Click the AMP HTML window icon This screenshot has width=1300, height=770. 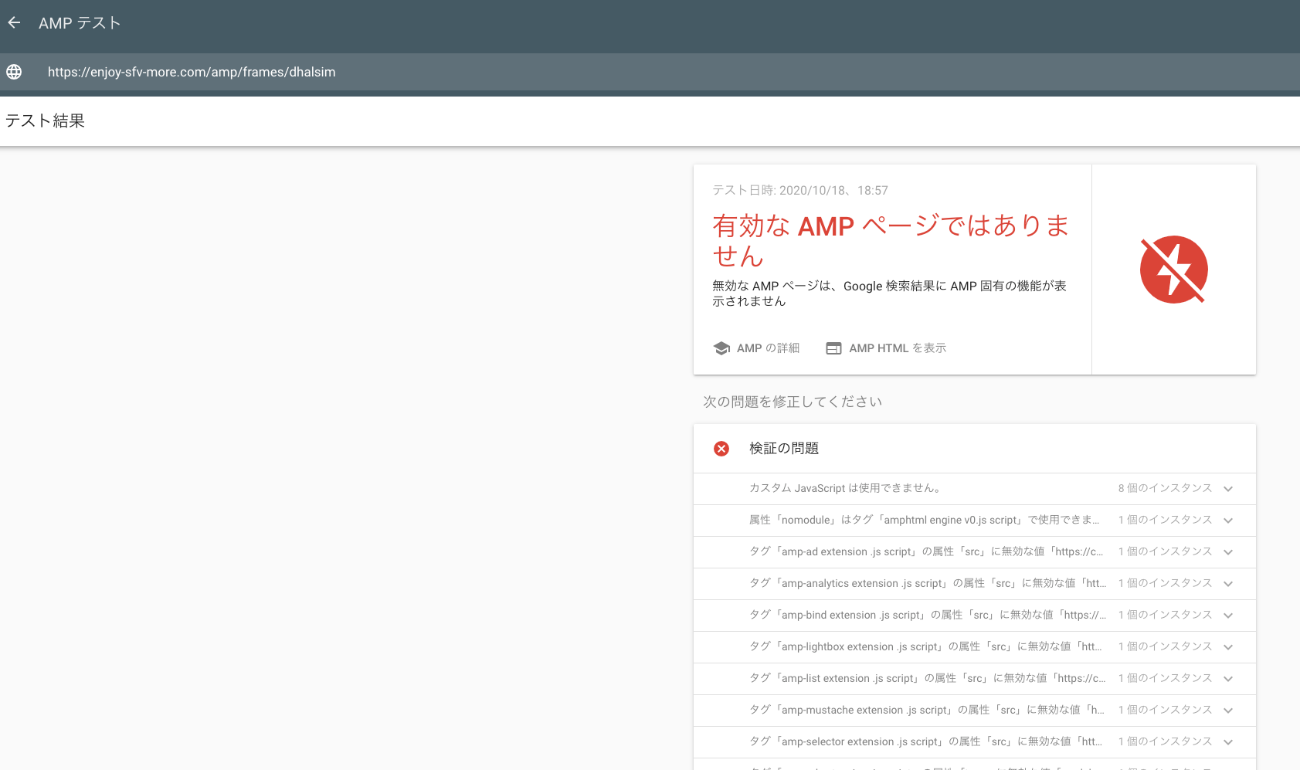point(833,348)
